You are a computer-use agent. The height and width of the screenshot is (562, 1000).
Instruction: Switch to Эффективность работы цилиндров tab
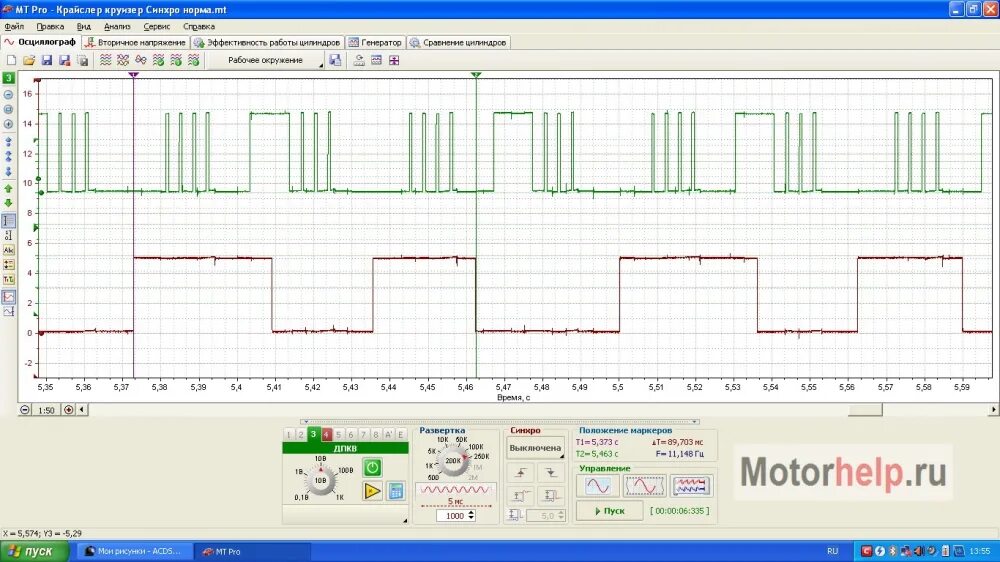pos(267,42)
